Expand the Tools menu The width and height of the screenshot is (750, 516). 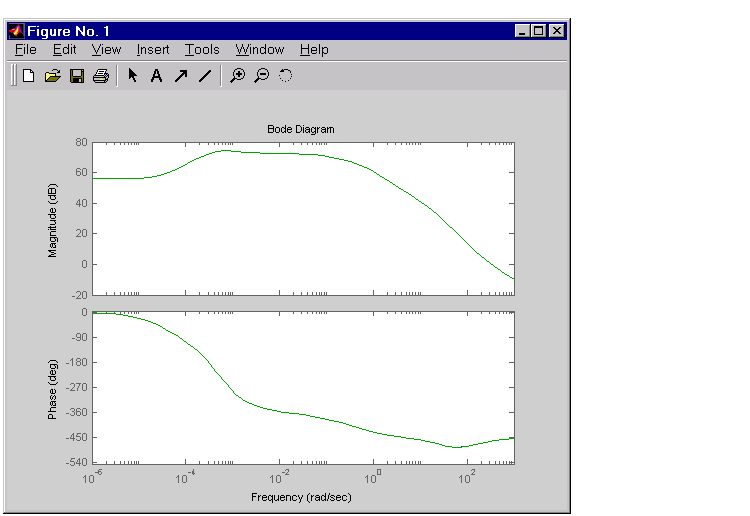tap(202, 49)
